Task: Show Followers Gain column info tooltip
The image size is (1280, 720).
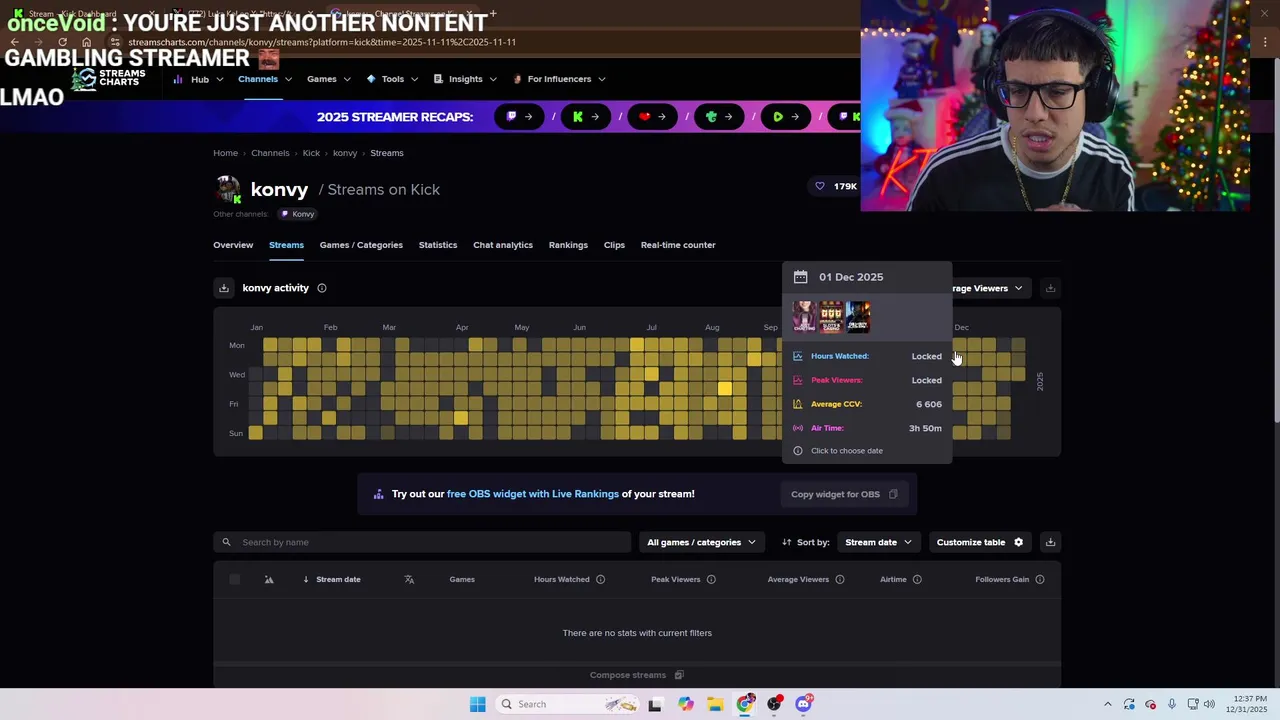Action: [x=1040, y=579]
